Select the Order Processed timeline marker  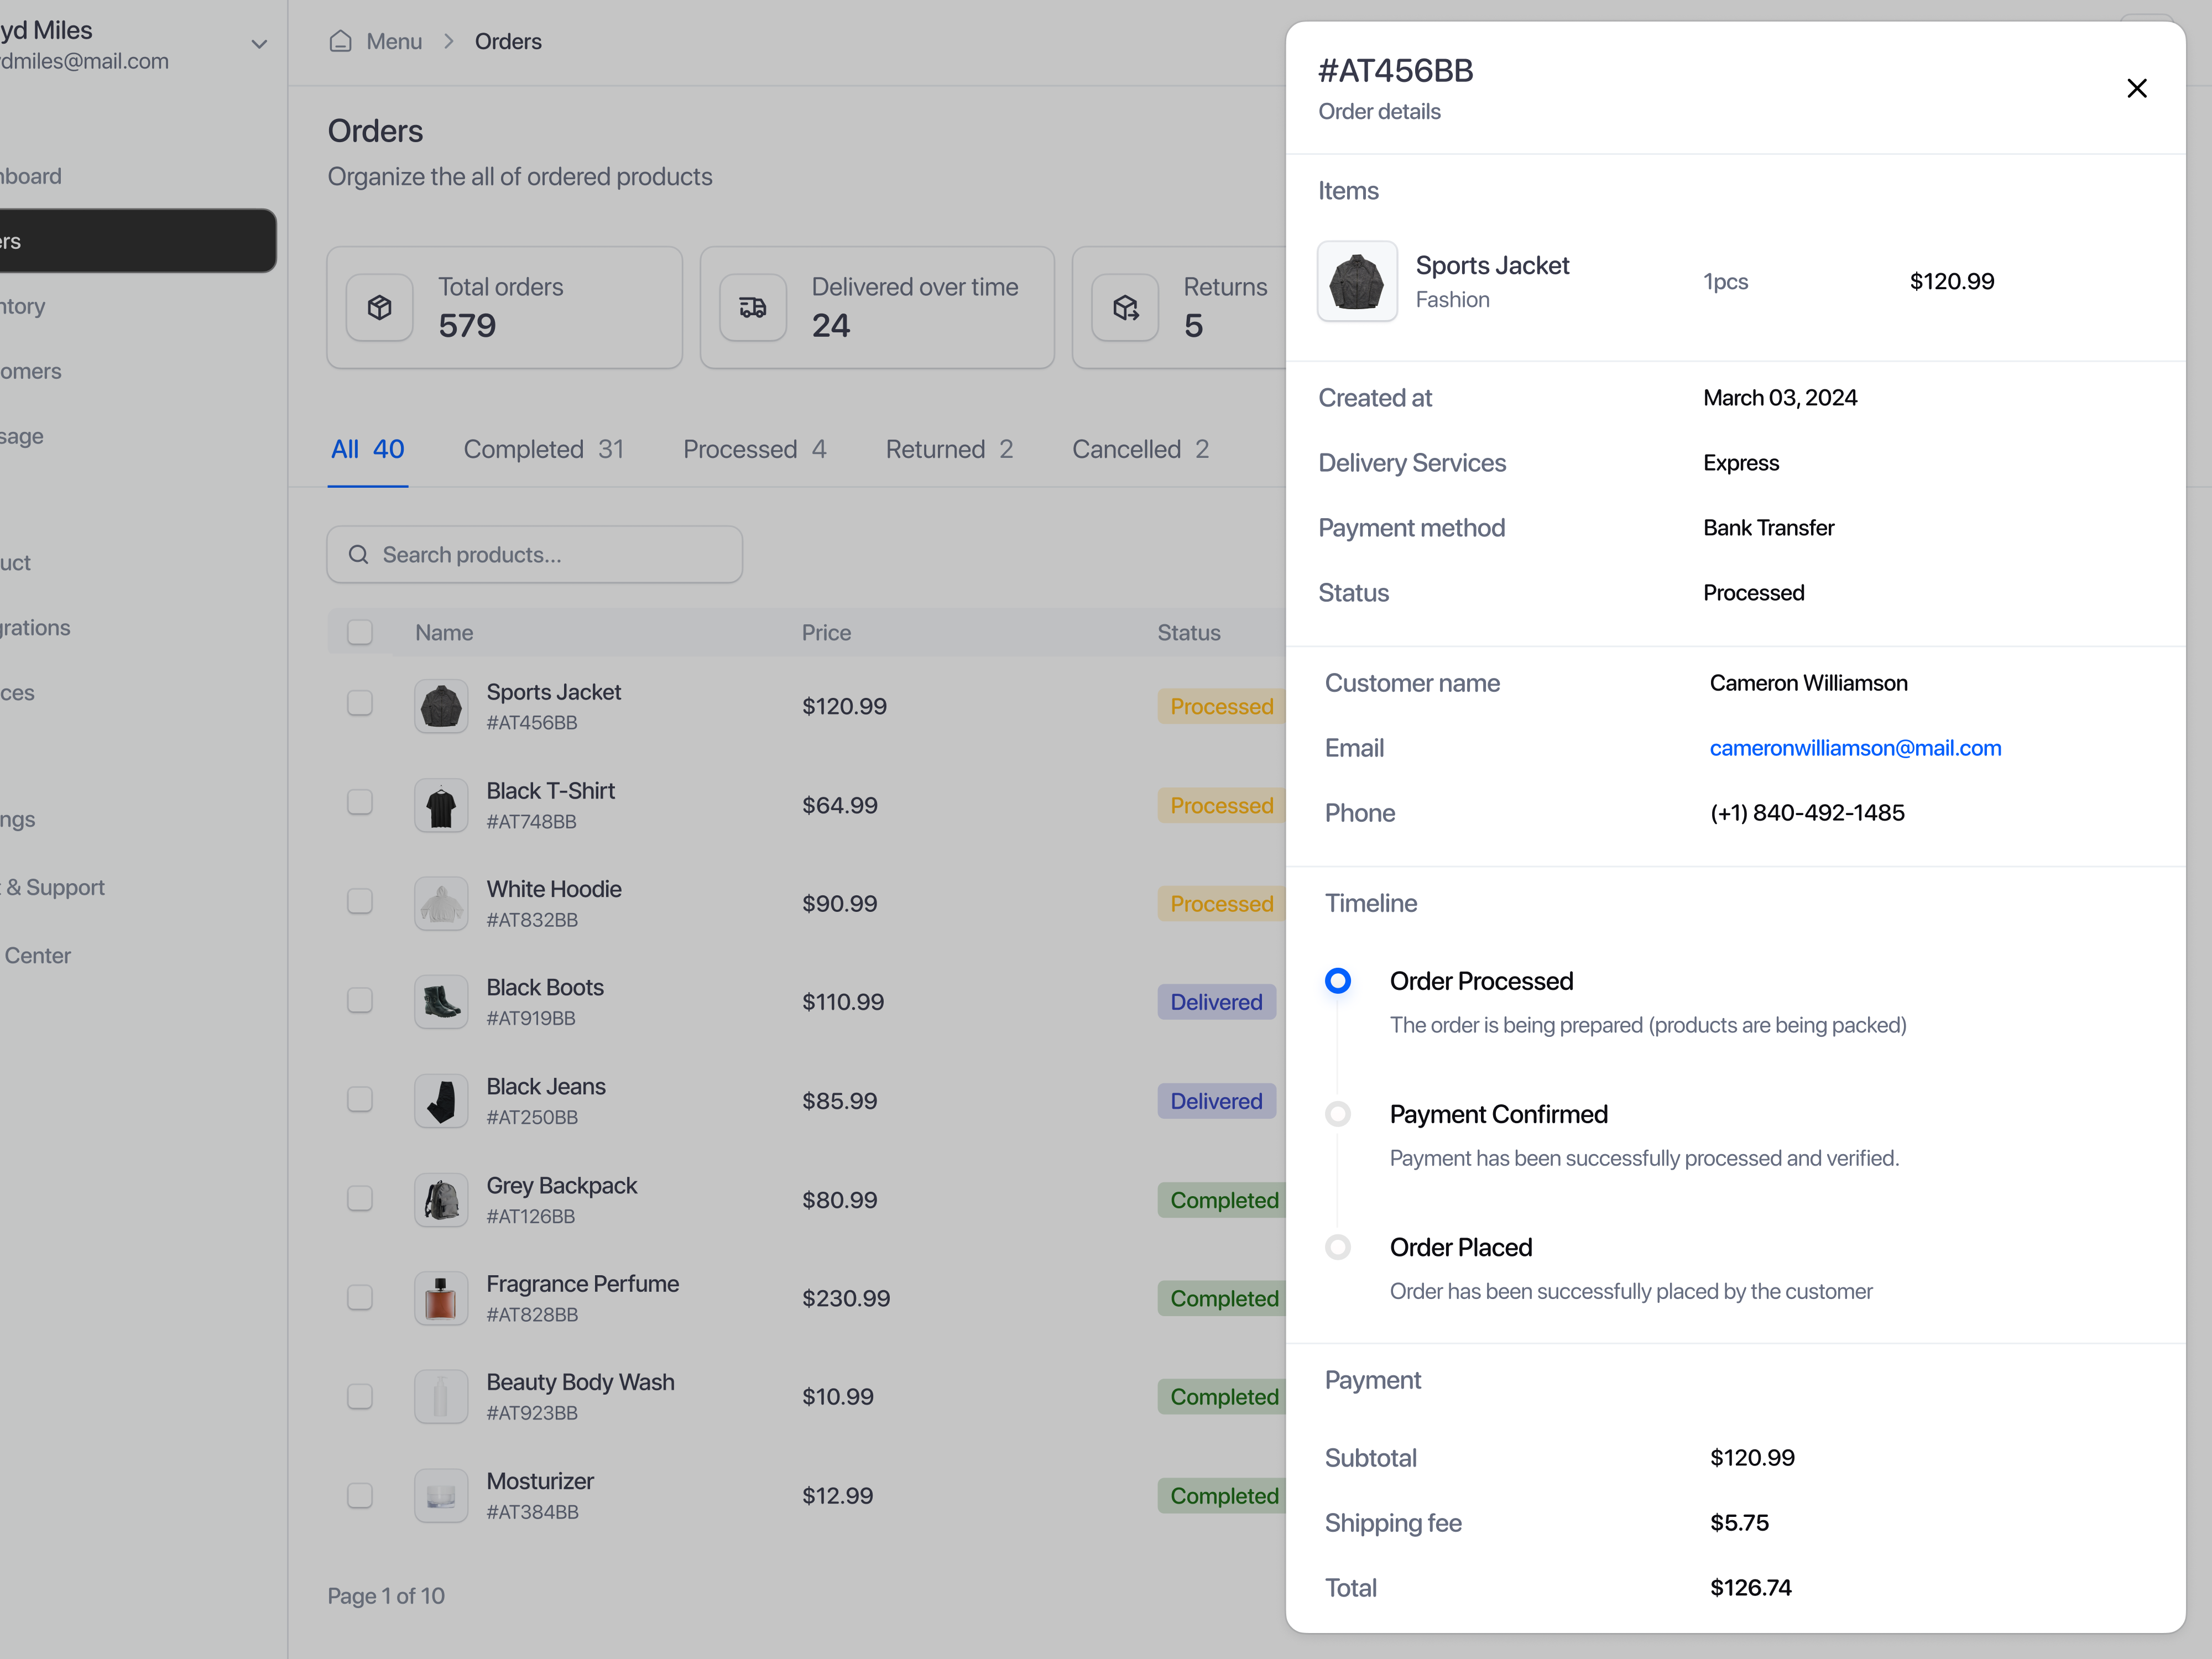pyautogui.click(x=1338, y=981)
